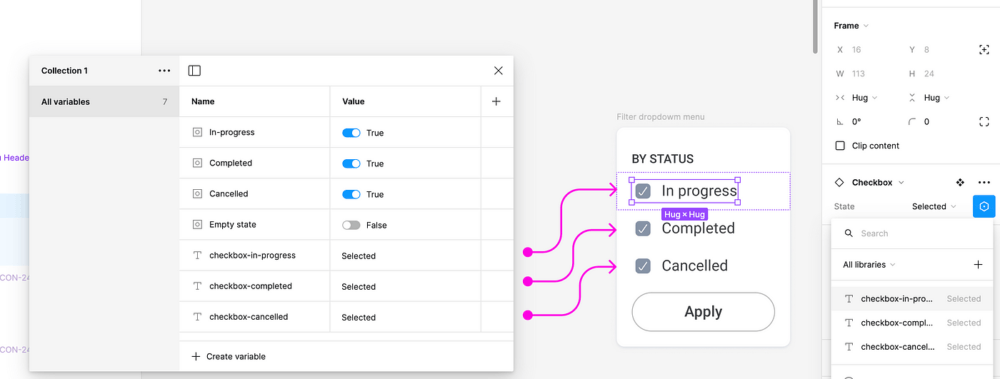Go to main component icon
The height and width of the screenshot is (379, 1000).
(960, 182)
